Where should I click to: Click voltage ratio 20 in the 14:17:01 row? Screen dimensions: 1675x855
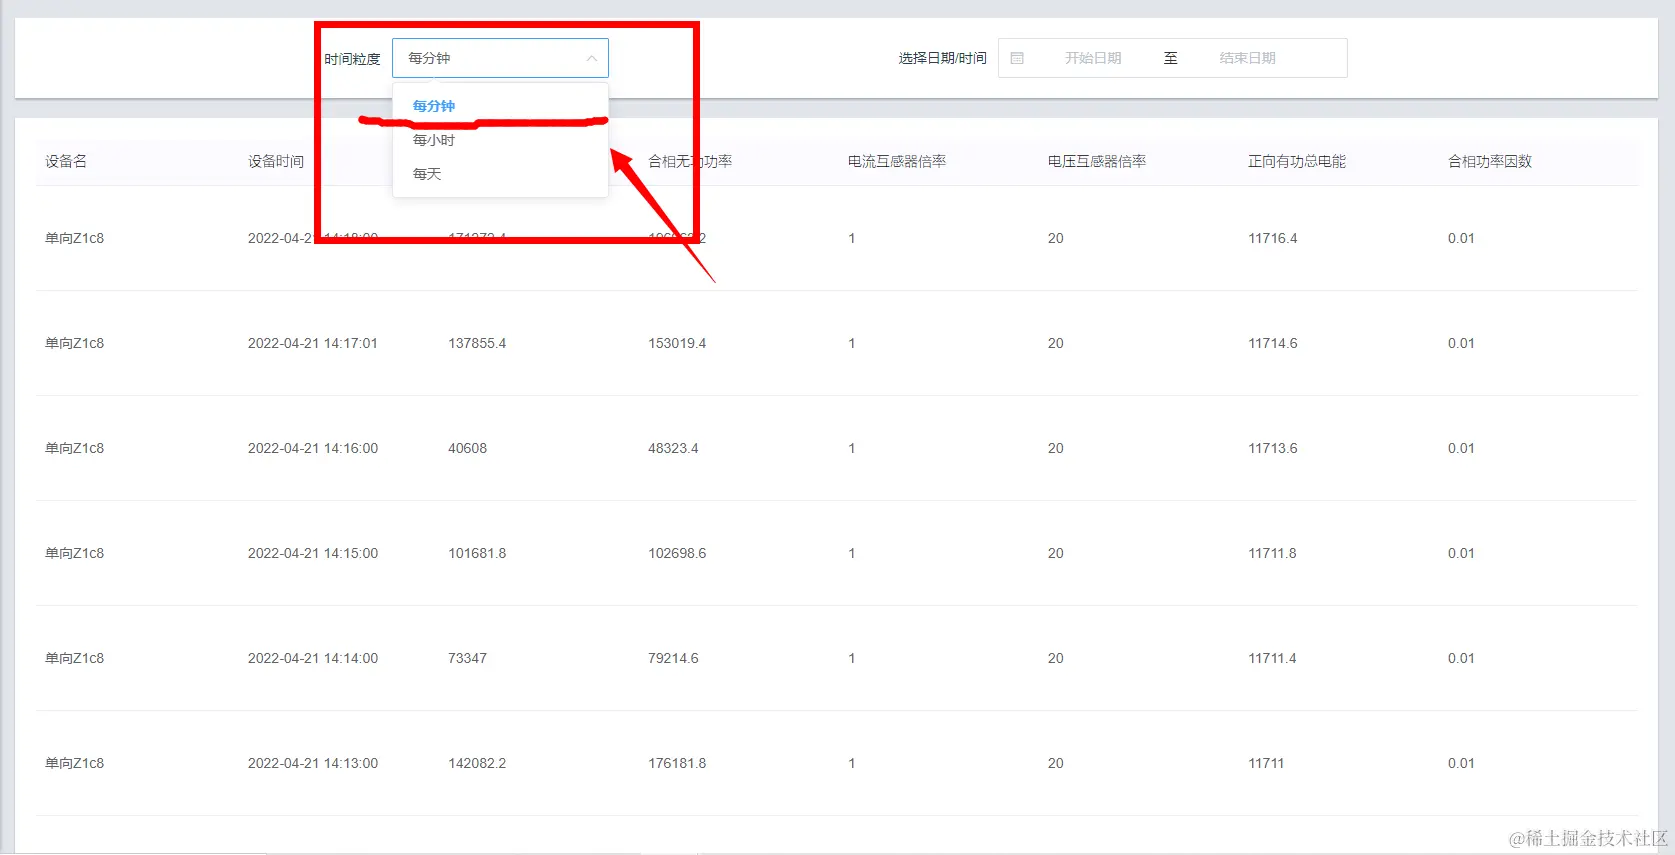click(x=1056, y=343)
